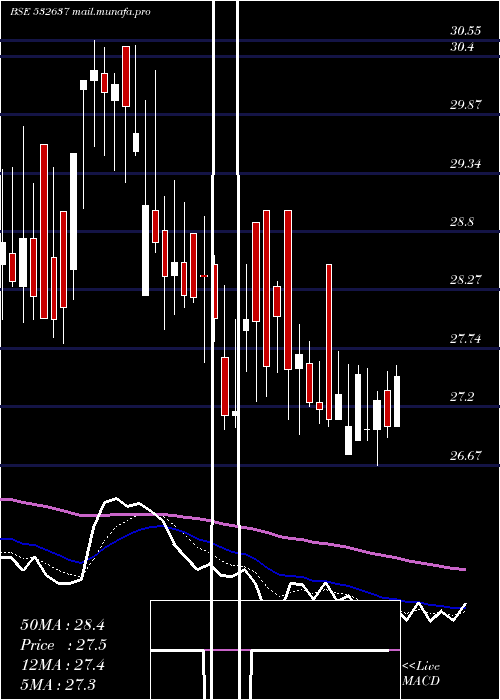The image size is (500, 700).
Task: Click the 50MA : 28.4 readout
Action: tap(62, 625)
